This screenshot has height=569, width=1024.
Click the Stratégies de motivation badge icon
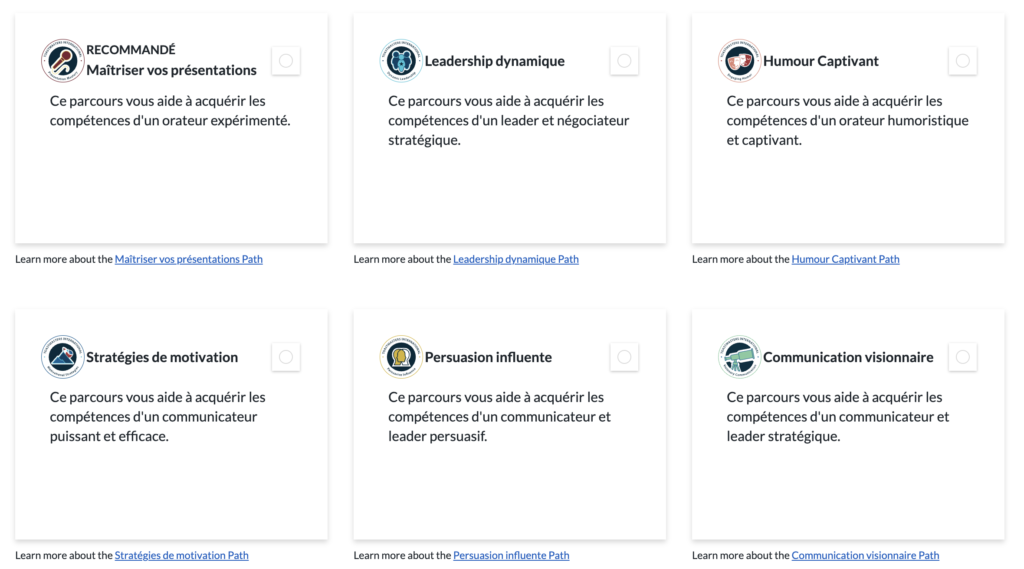coord(62,357)
